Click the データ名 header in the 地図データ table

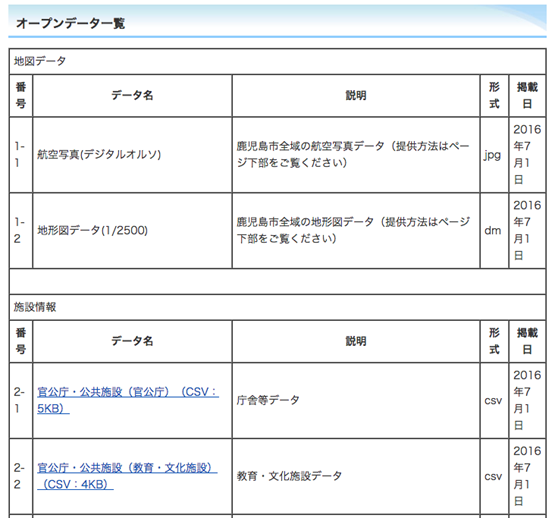[x=132, y=95]
